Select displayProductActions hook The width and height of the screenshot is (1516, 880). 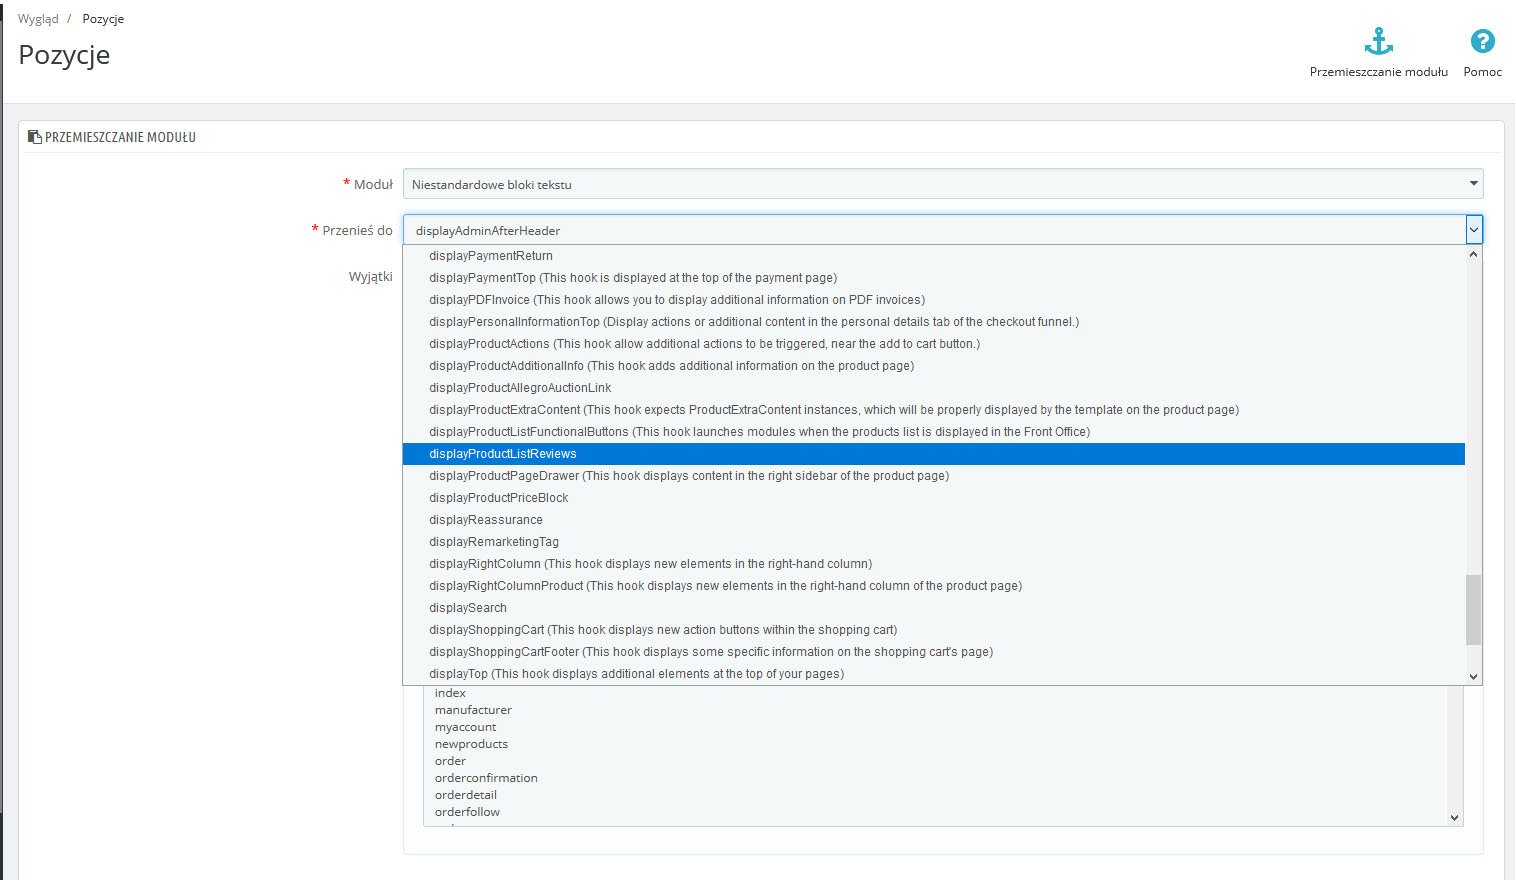(934, 344)
